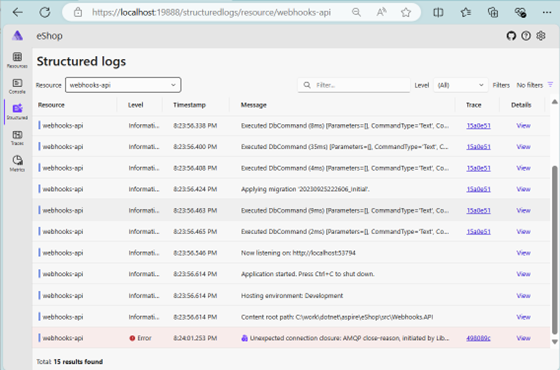Go to the Structured logs page

coord(17,112)
